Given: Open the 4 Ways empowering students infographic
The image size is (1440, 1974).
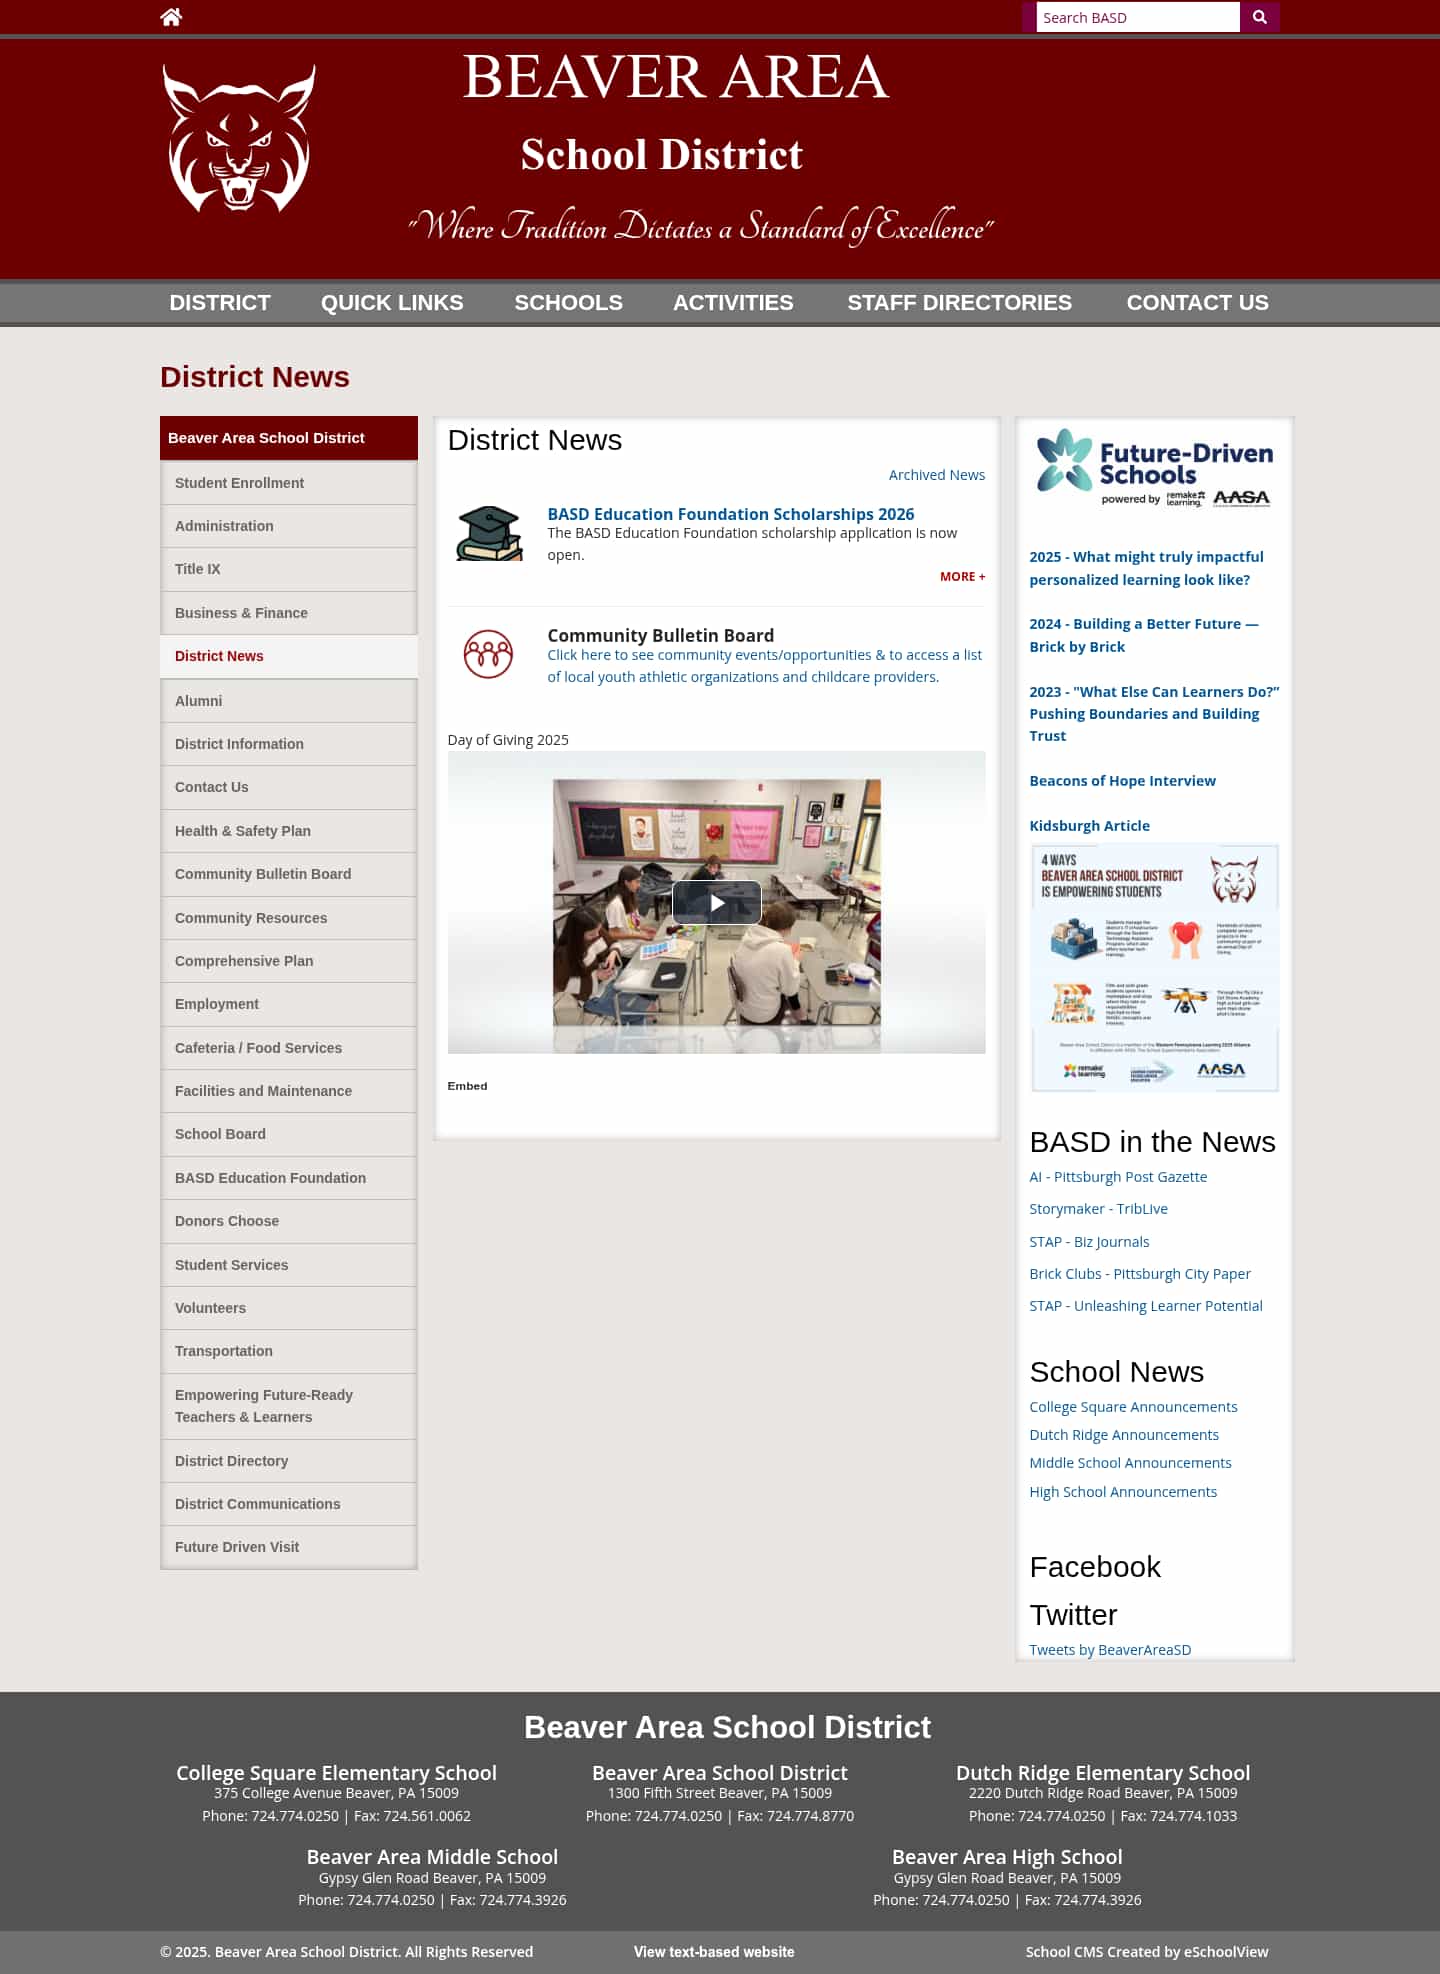Looking at the screenshot, I should 1155,968.
